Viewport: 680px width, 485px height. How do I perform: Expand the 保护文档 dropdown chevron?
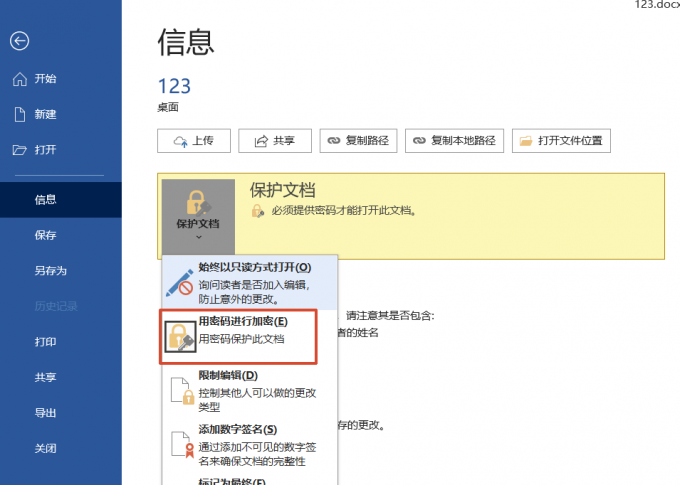click(199, 237)
